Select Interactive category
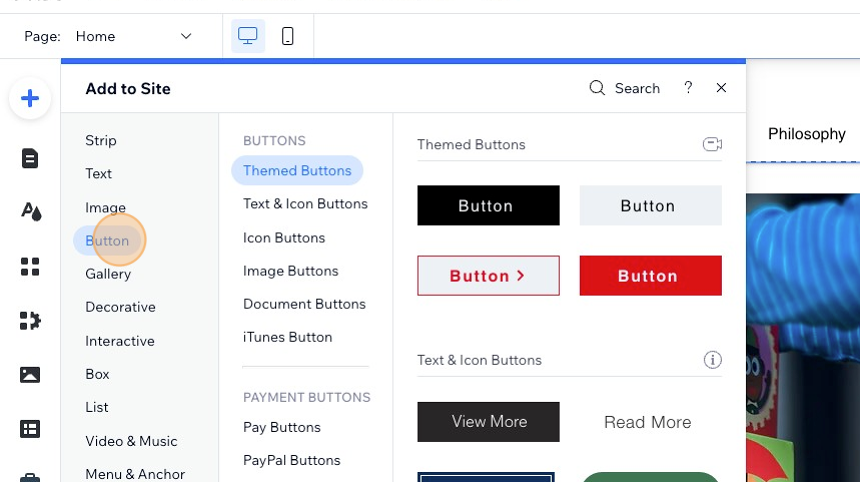 point(120,341)
